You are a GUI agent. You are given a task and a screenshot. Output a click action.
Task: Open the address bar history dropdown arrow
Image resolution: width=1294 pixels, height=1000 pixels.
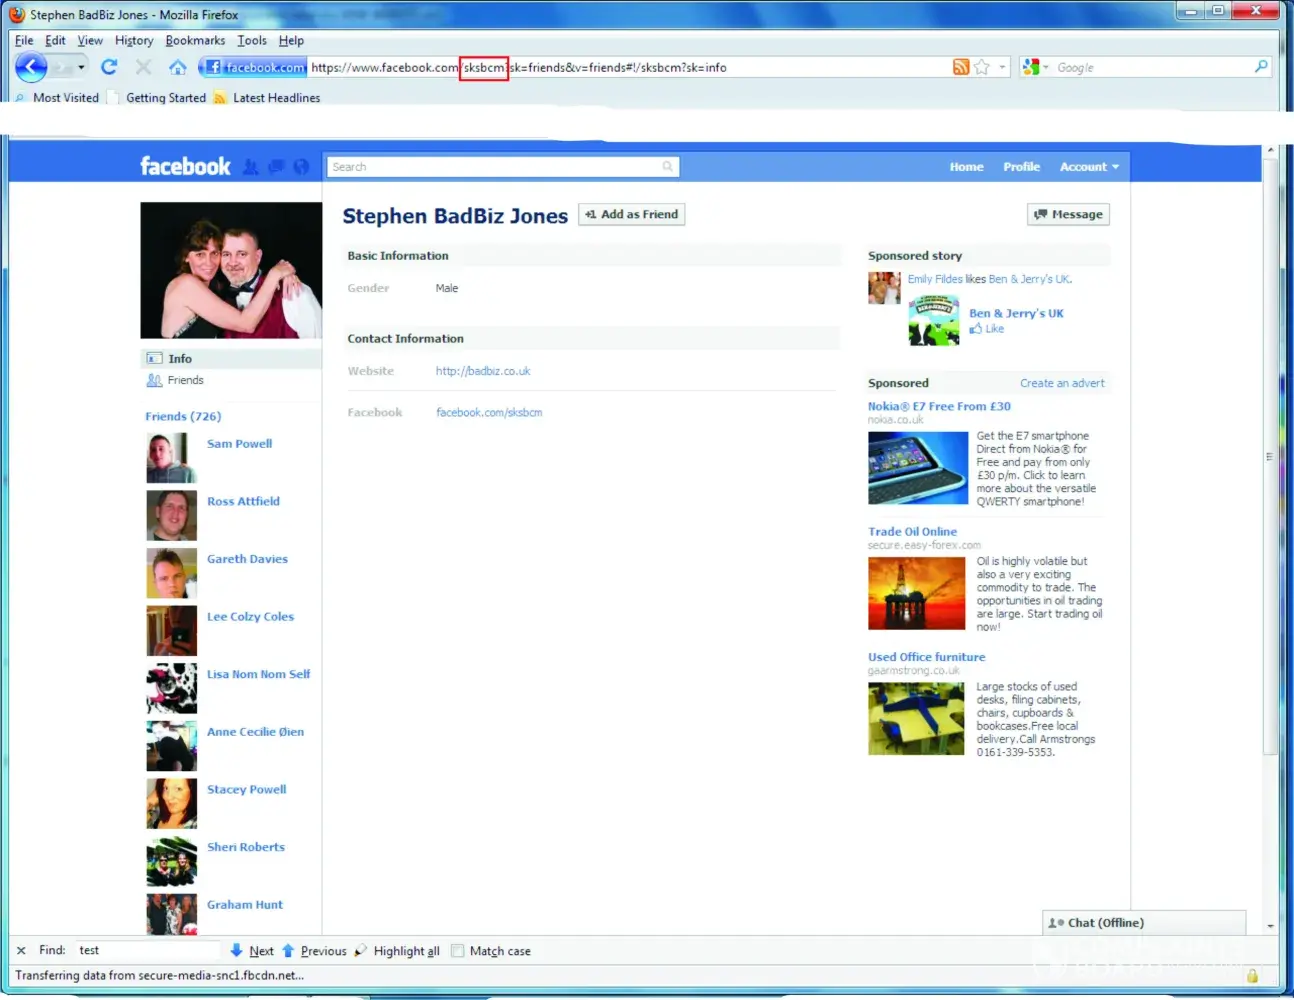coord(1002,67)
